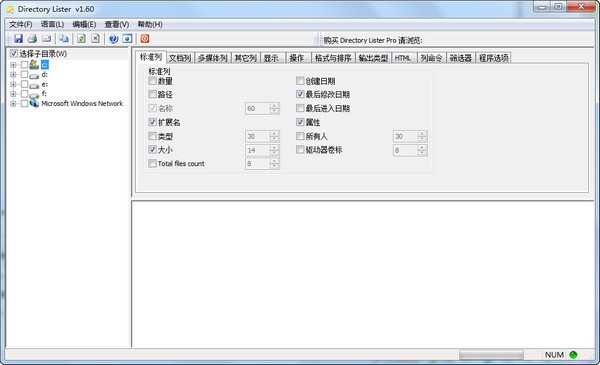Switch to the HTML tab

(x=403, y=58)
